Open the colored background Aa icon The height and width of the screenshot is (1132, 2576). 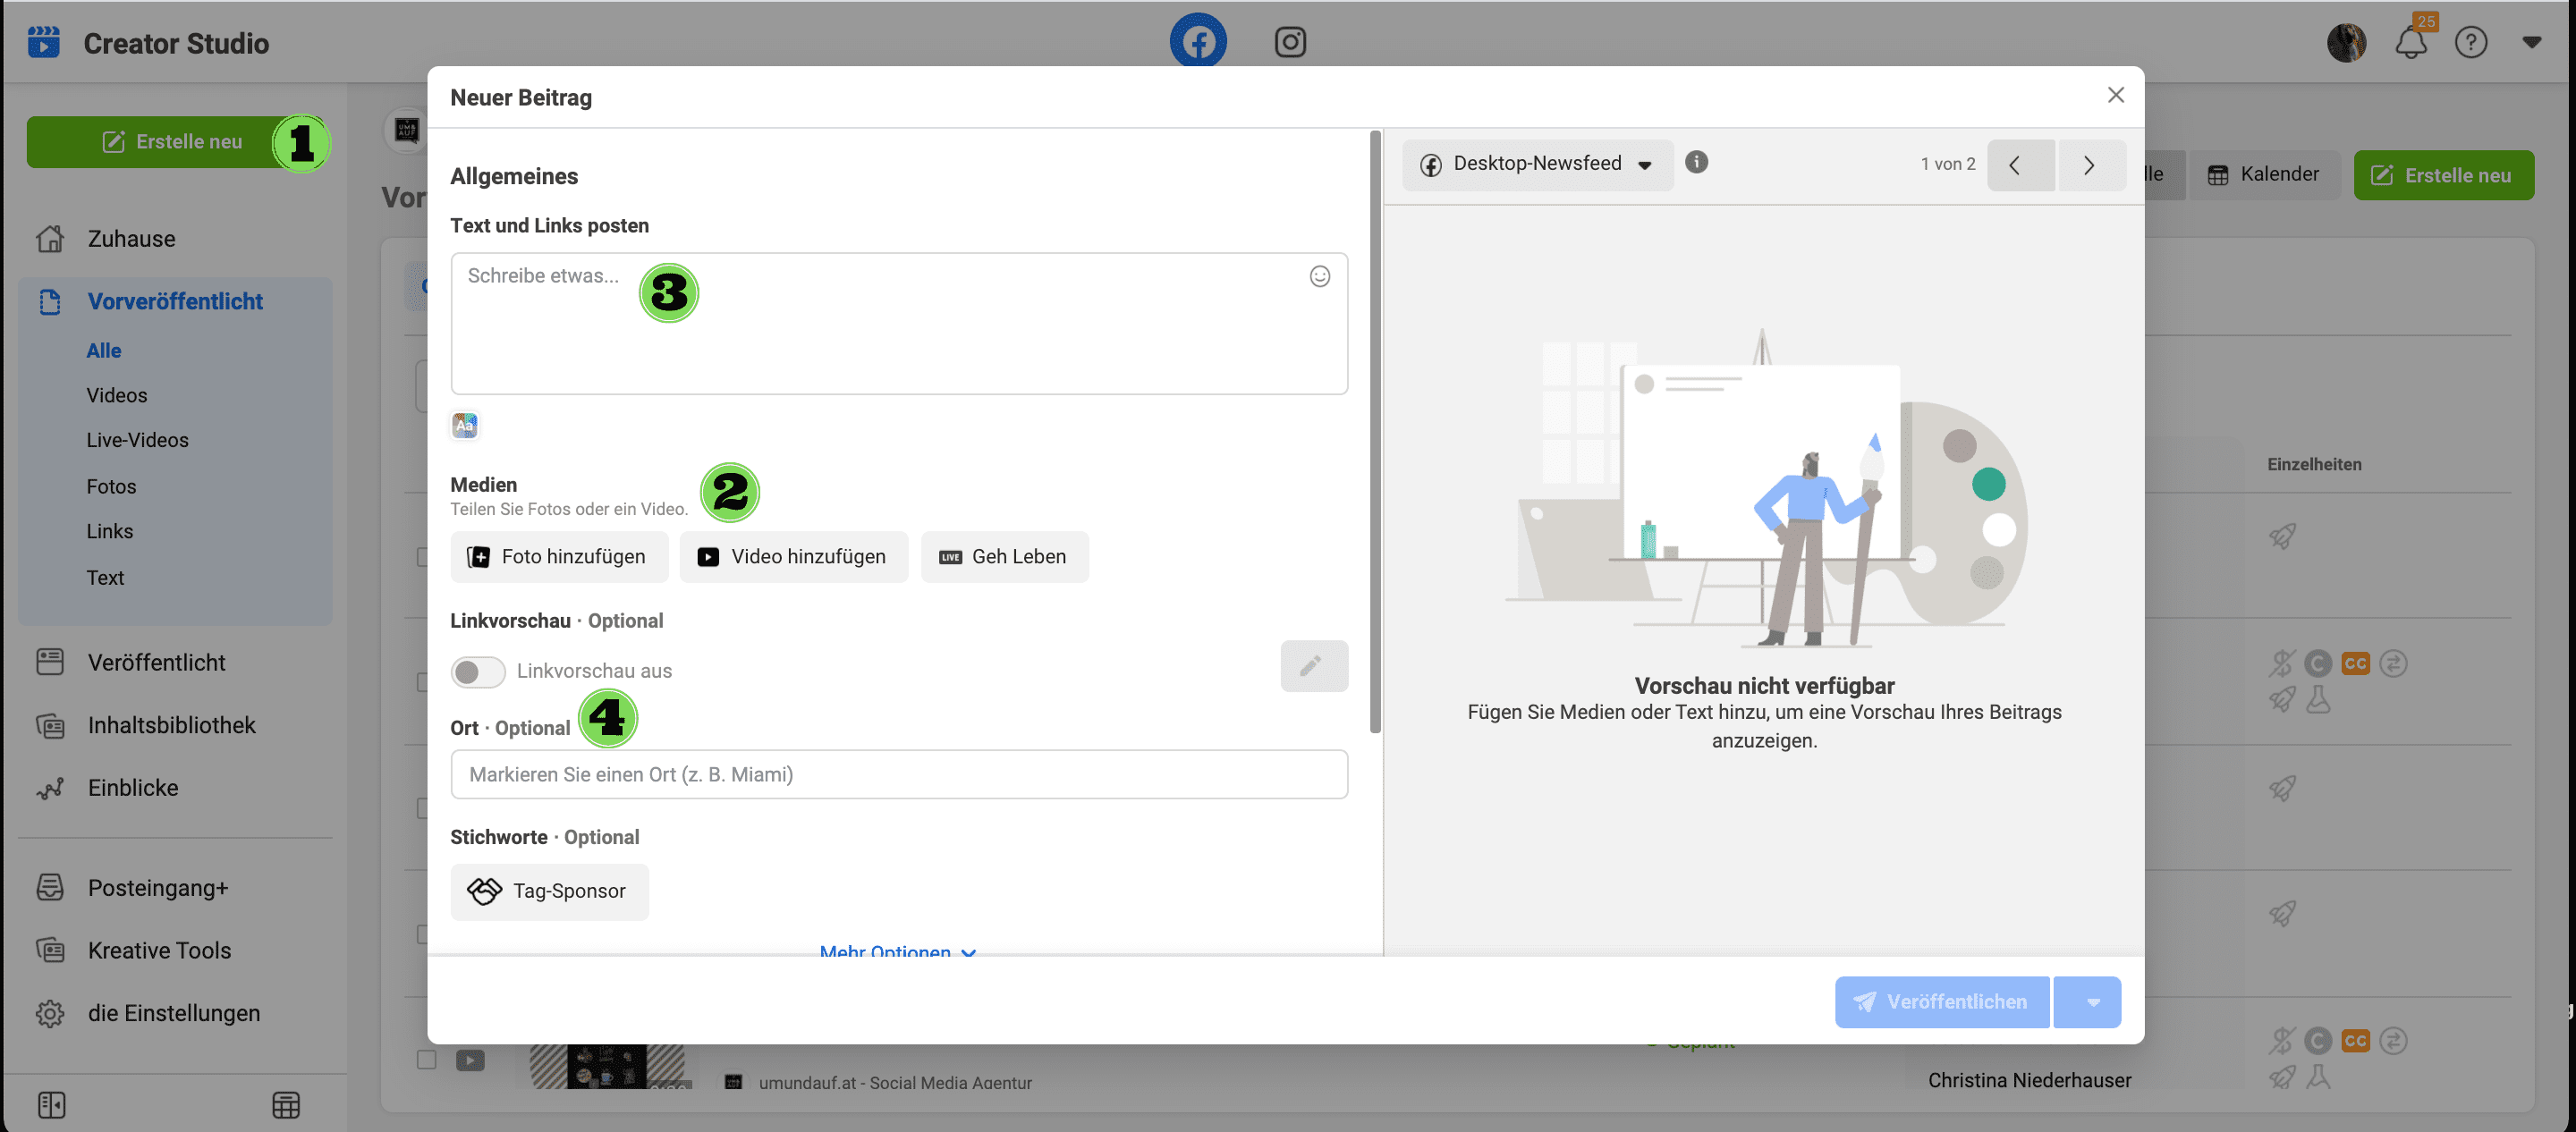[x=465, y=426]
